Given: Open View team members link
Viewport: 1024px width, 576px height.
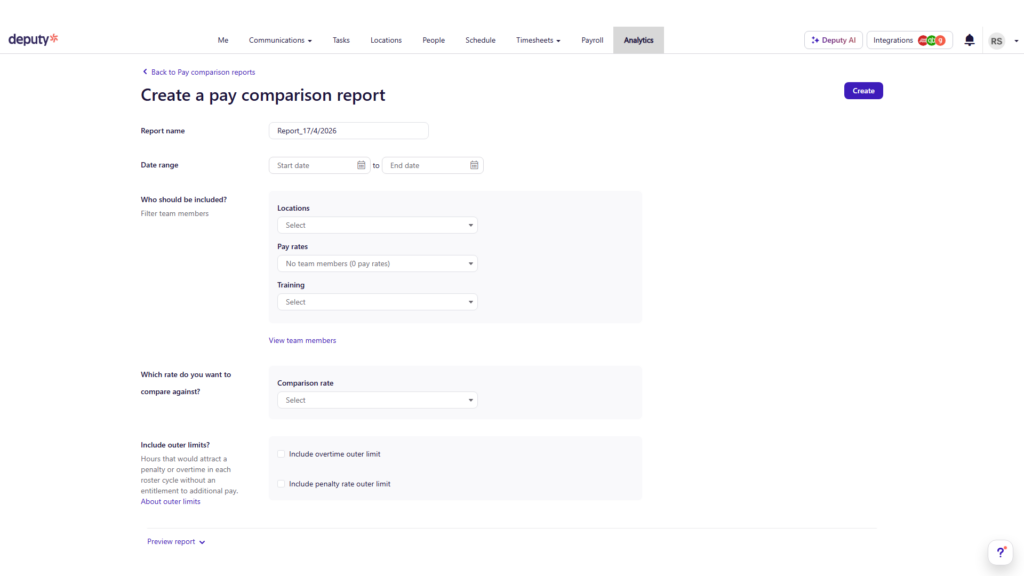Looking at the screenshot, I should 302,340.
